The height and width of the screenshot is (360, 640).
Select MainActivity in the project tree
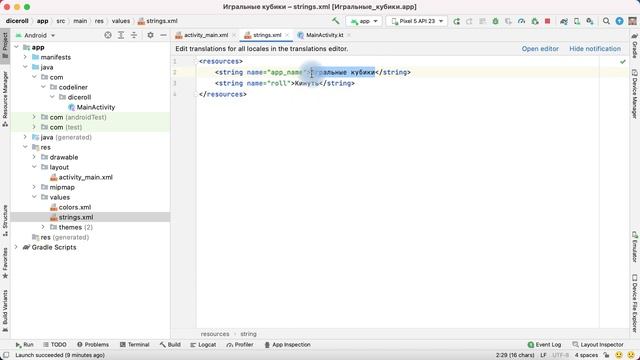point(96,107)
